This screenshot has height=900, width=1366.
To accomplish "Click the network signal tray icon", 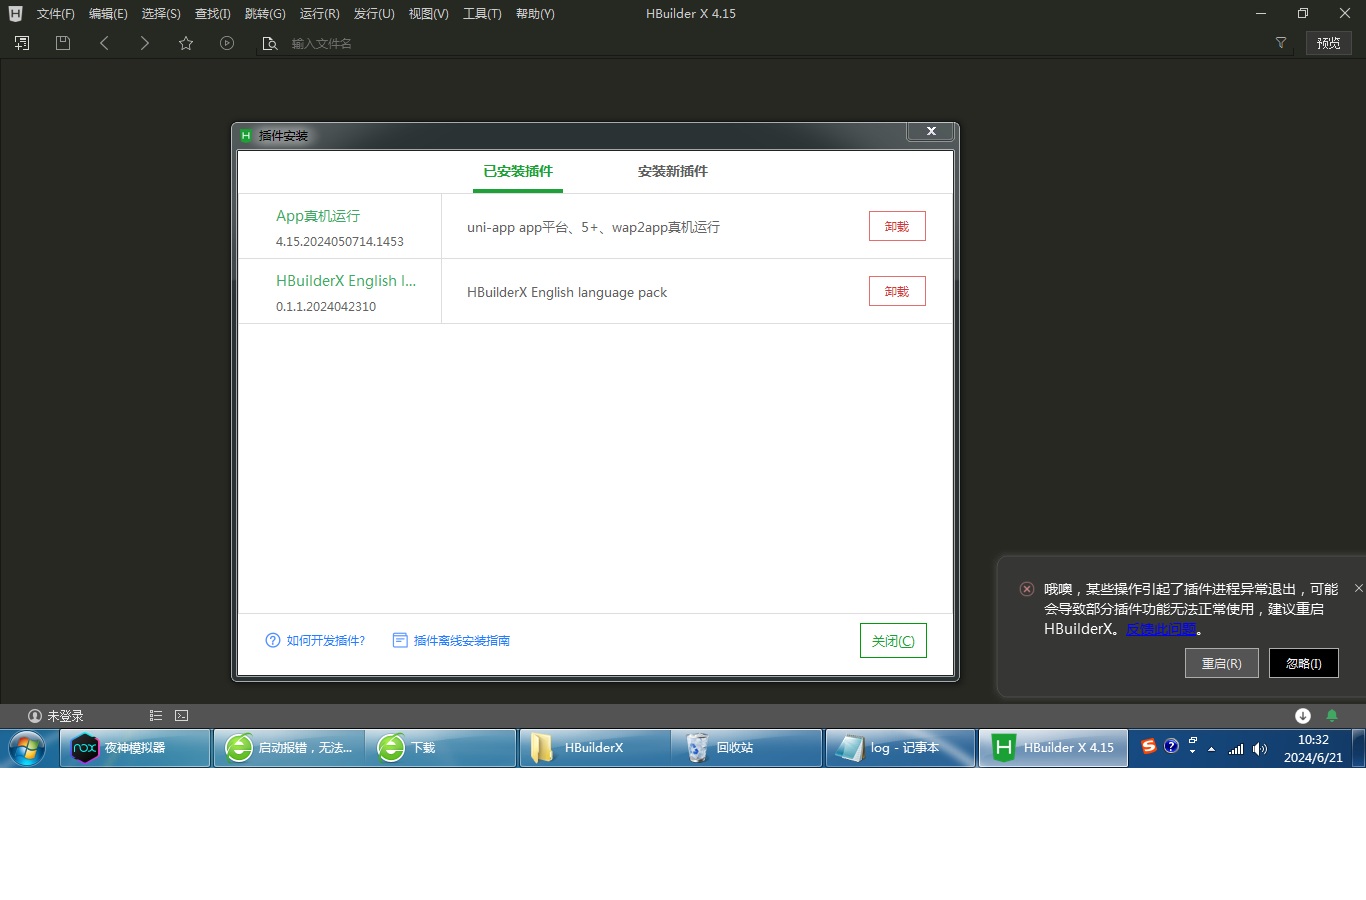I will pyautogui.click(x=1236, y=749).
